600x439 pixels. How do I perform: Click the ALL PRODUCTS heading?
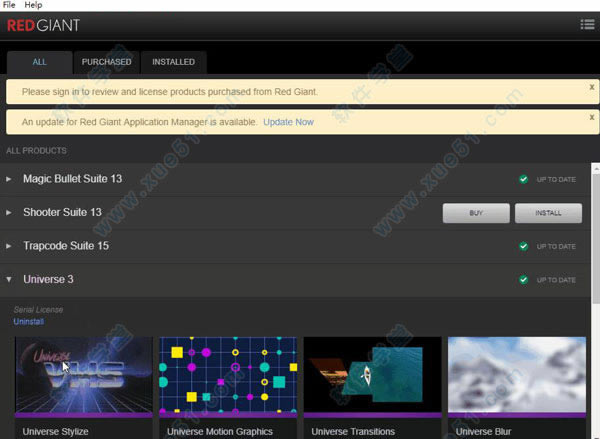point(36,151)
